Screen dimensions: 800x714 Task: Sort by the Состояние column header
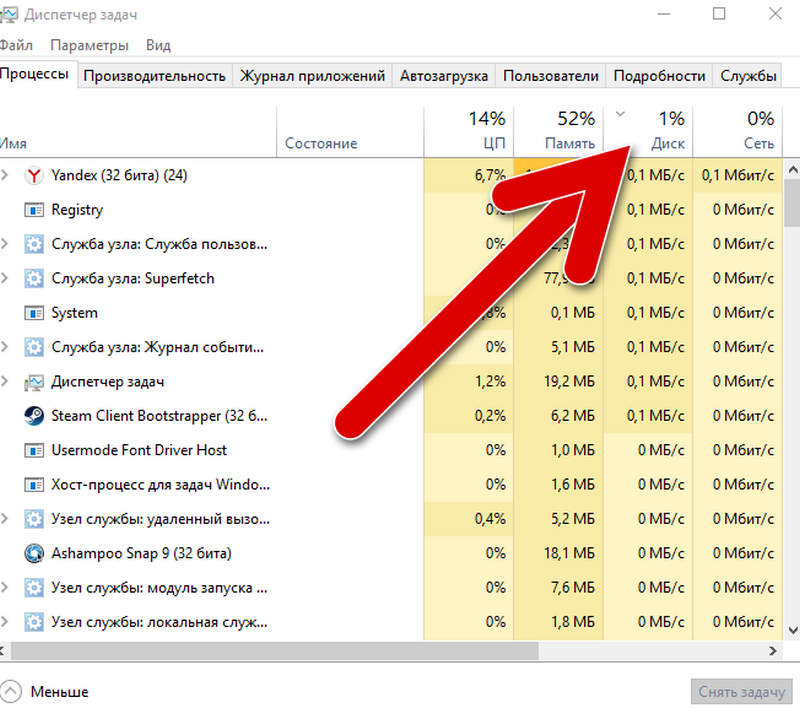350,132
